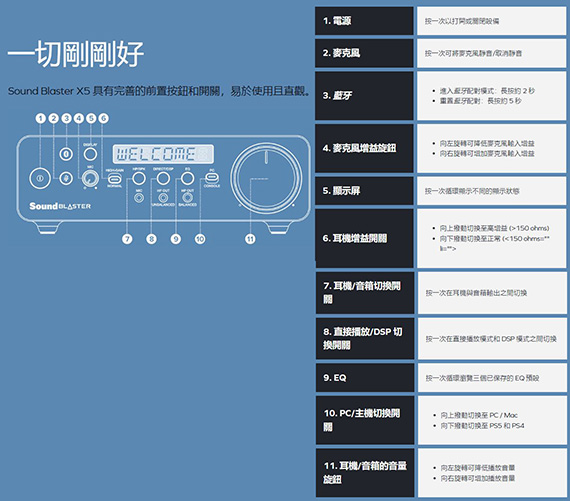Click the EQ round button on the panel
The image size is (570, 501).
coord(188,178)
